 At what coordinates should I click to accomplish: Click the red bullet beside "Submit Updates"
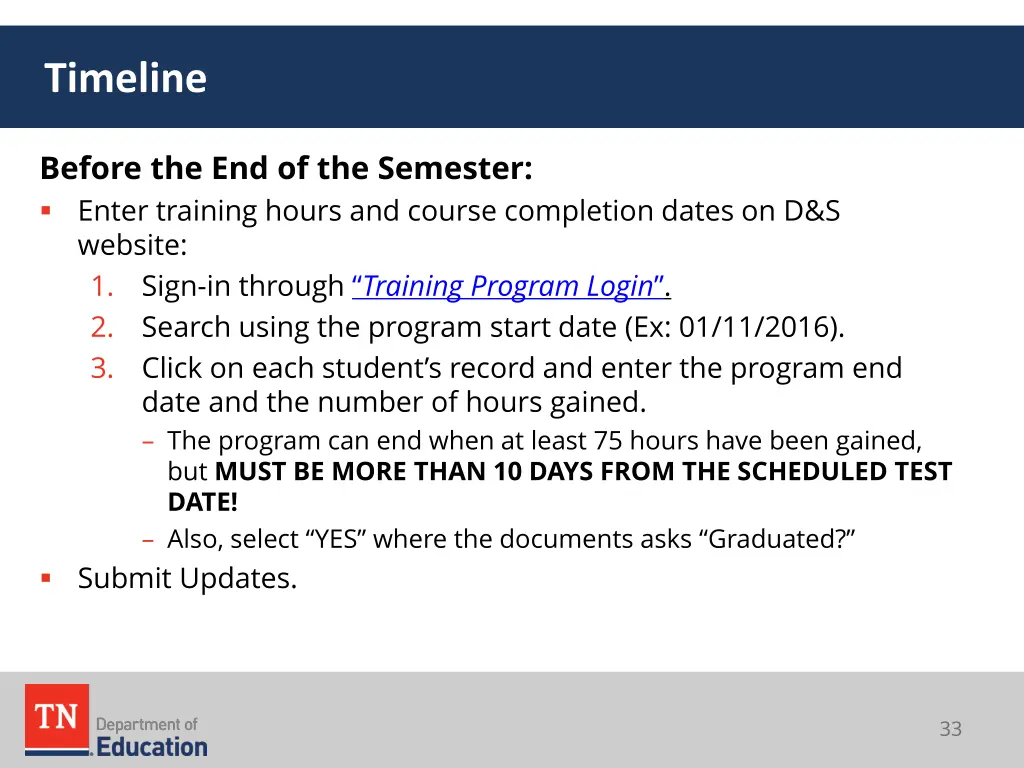pyautogui.click(x=46, y=578)
